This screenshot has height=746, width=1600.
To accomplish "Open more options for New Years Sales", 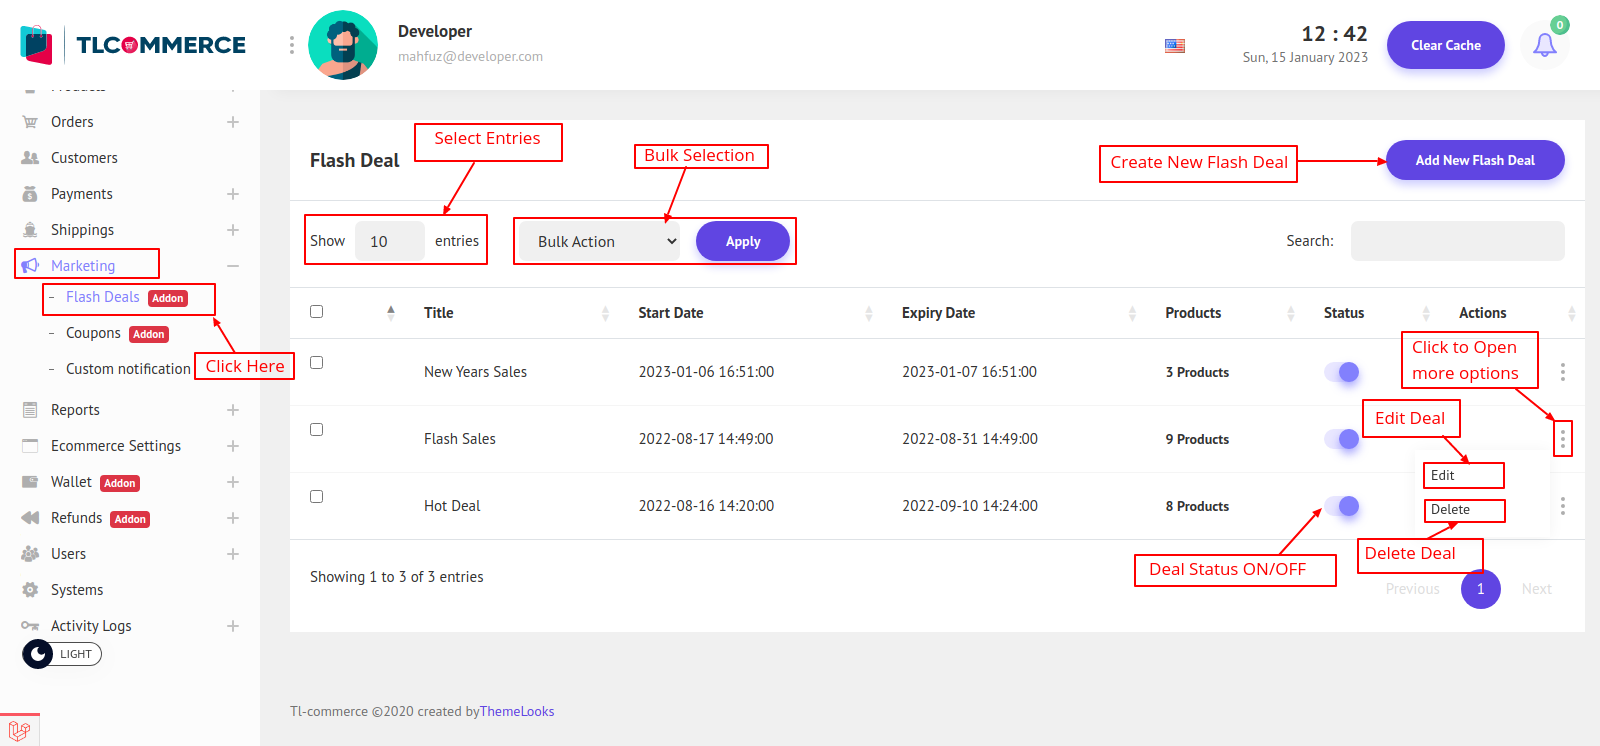I will (x=1562, y=372).
